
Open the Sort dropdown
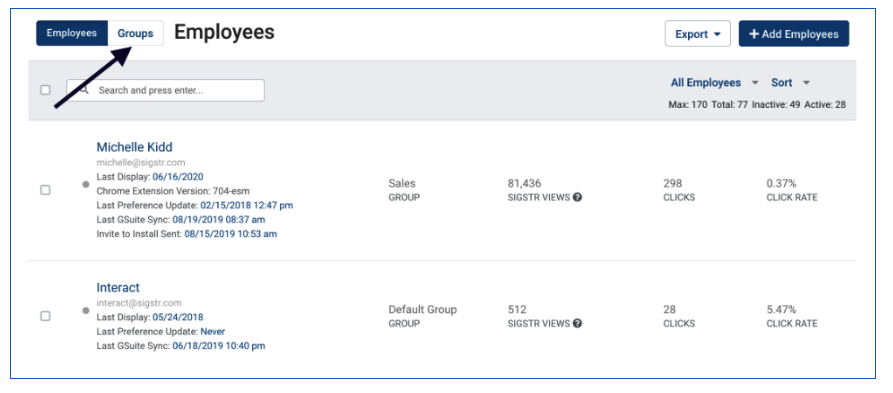tap(790, 83)
